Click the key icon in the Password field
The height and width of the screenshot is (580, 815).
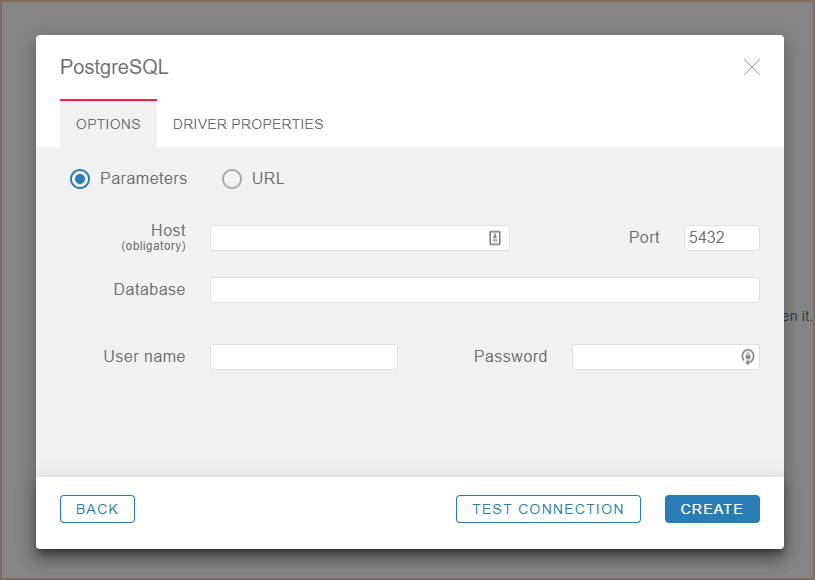(747, 357)
